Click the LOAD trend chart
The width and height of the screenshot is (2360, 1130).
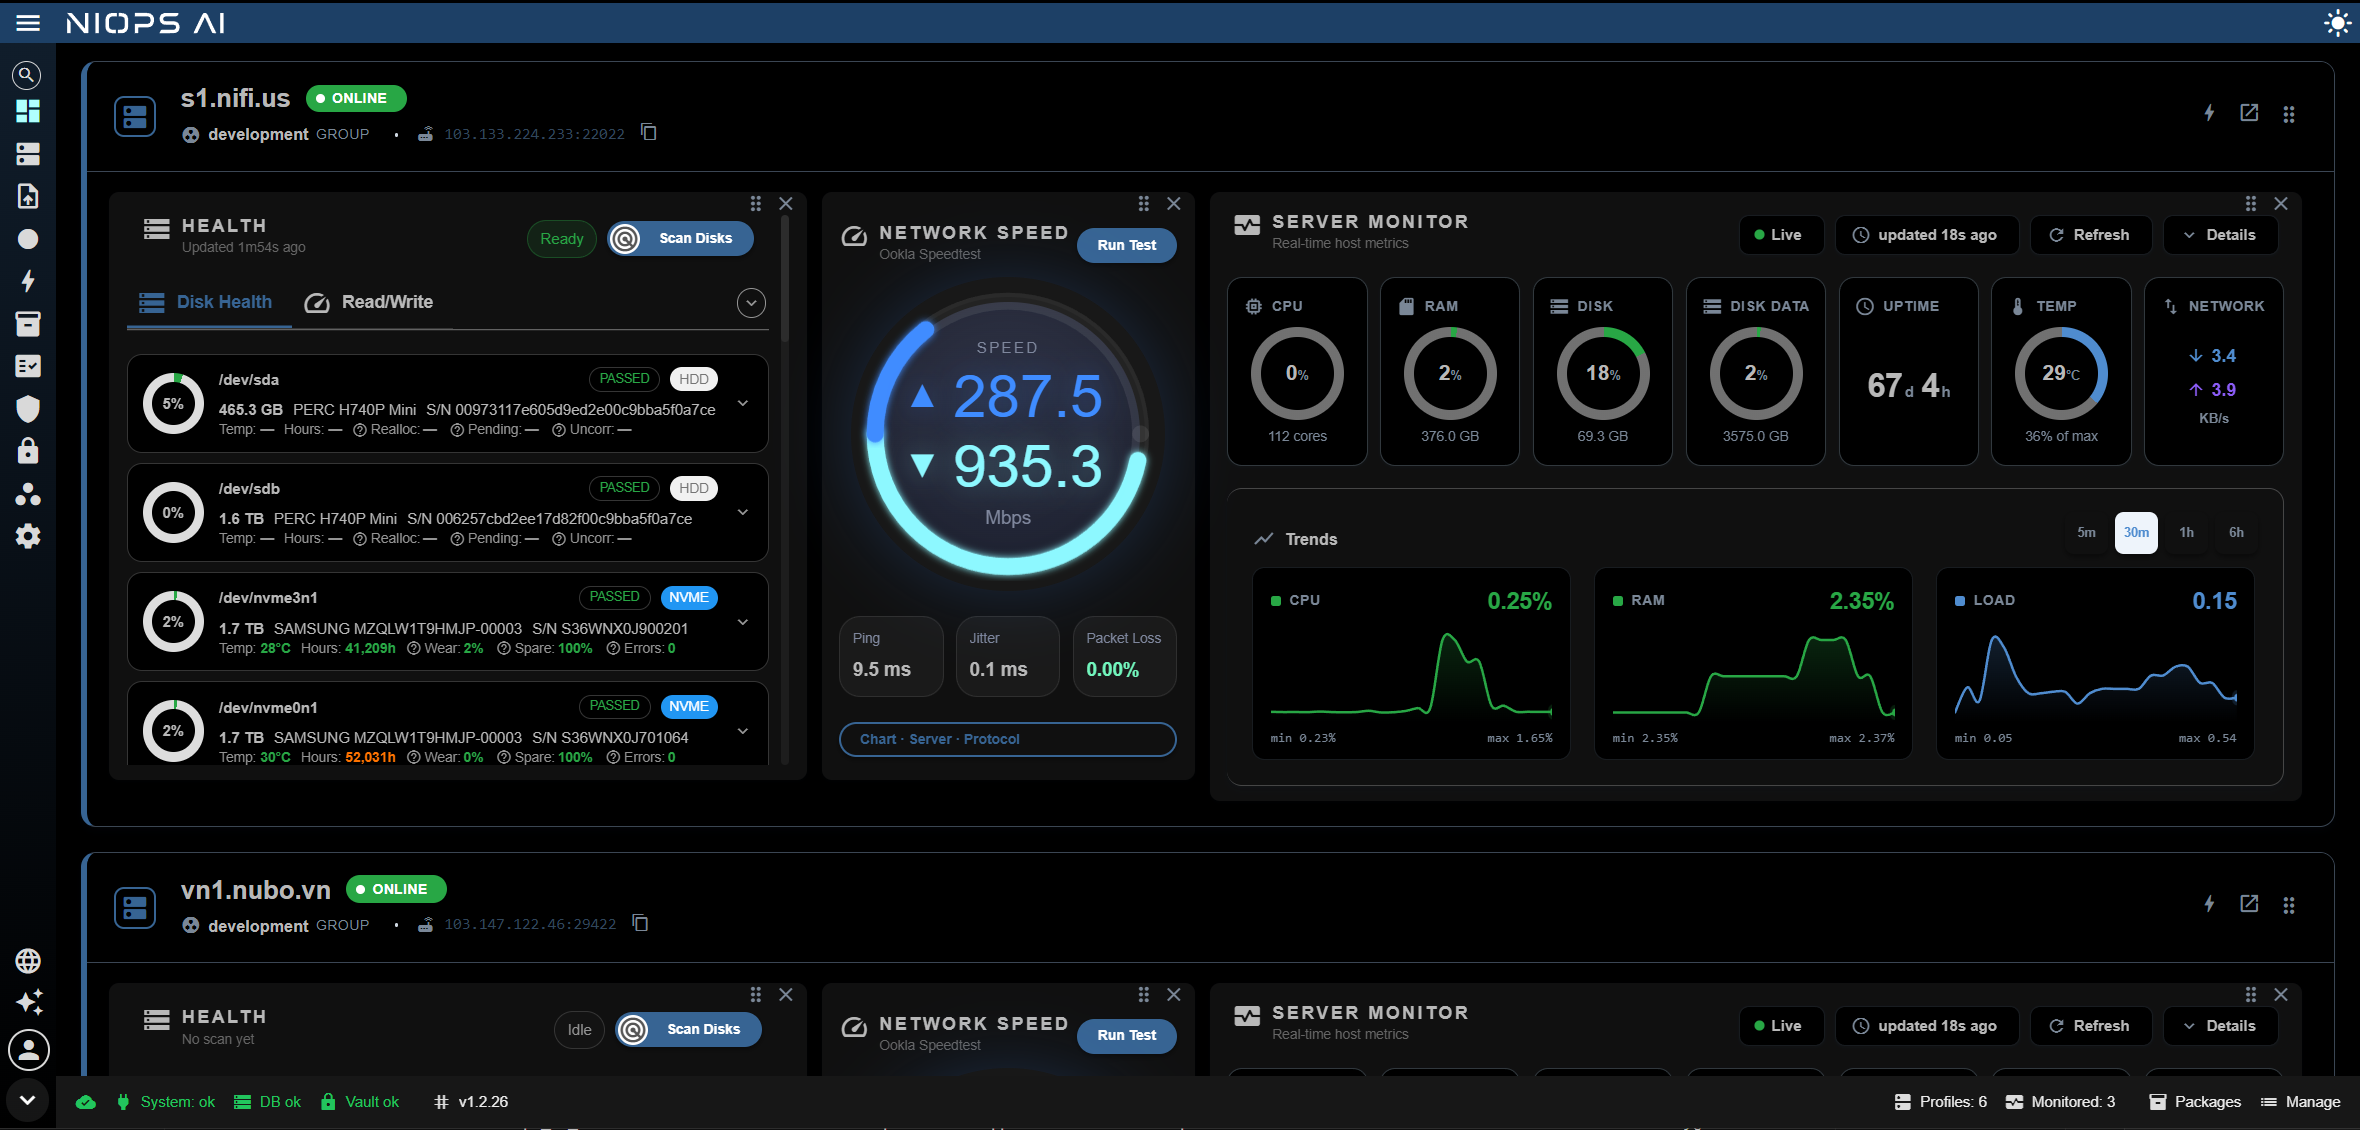tap(2095, 664)
